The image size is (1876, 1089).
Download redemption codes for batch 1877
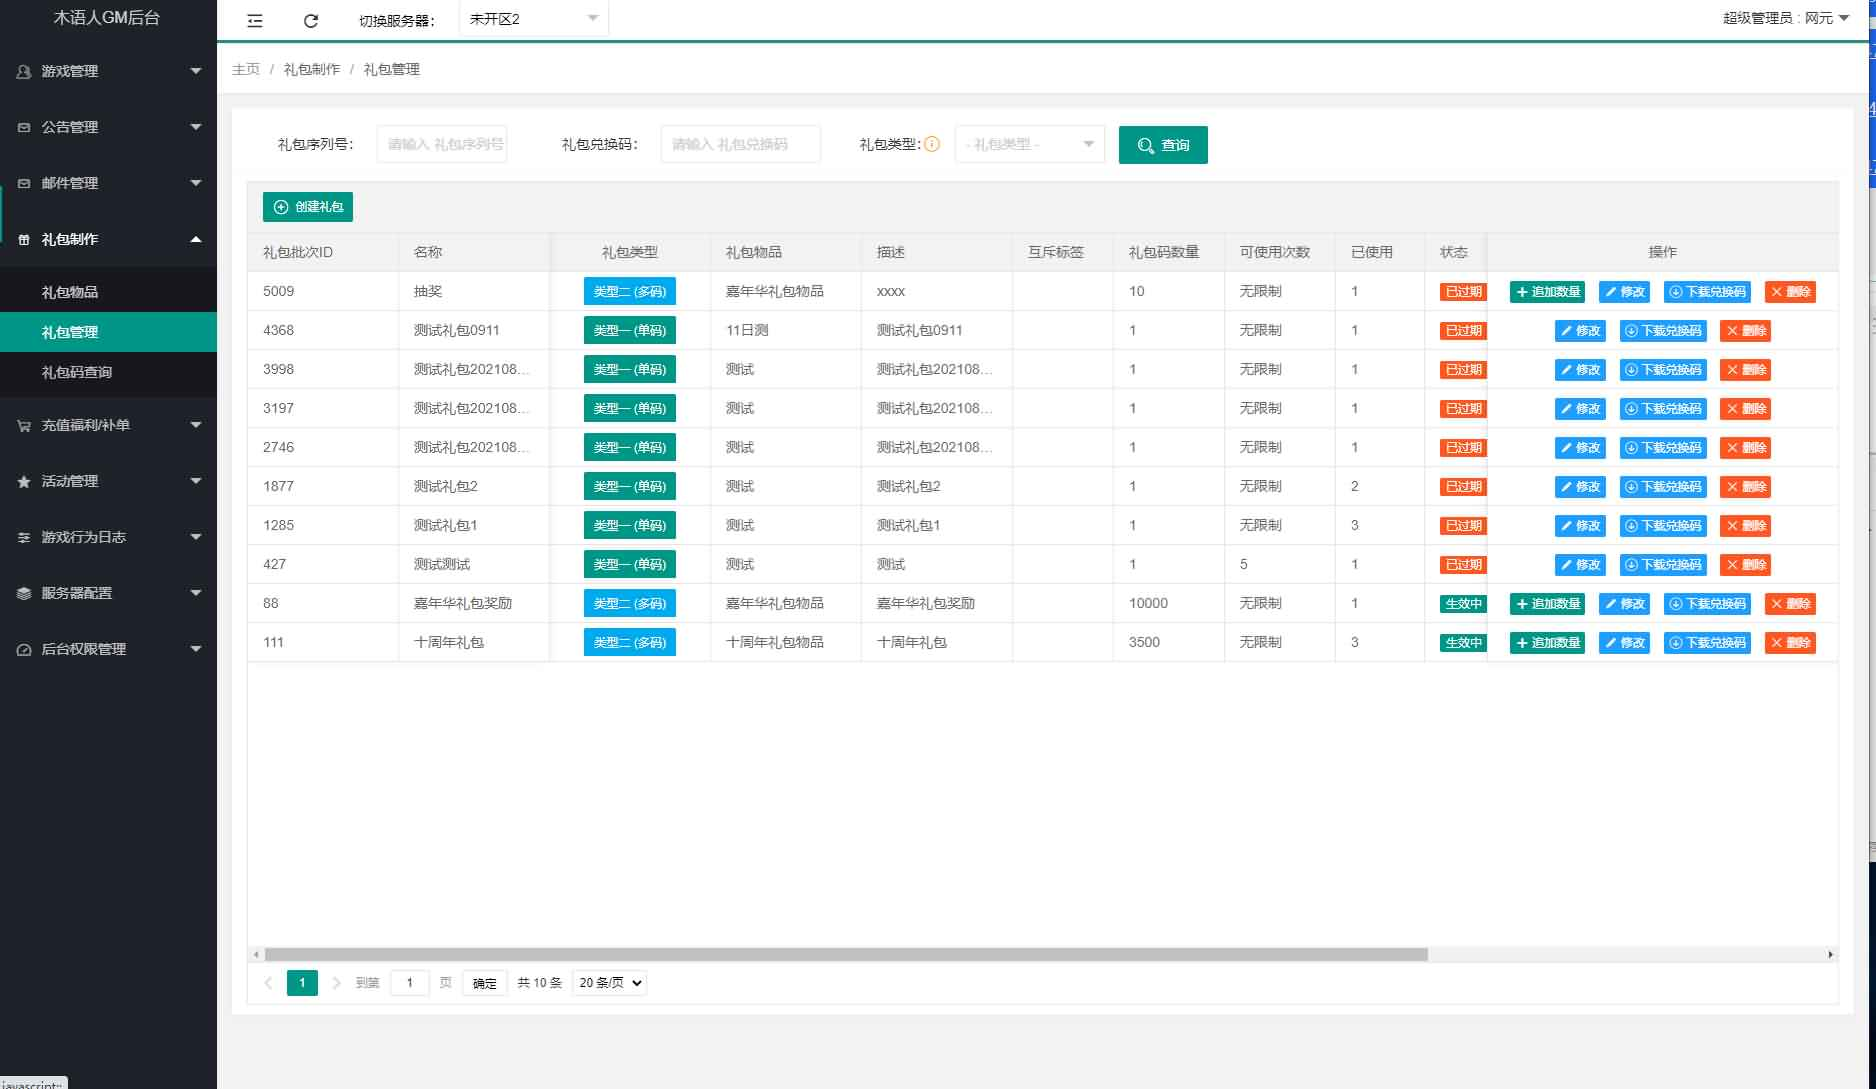1663,487
